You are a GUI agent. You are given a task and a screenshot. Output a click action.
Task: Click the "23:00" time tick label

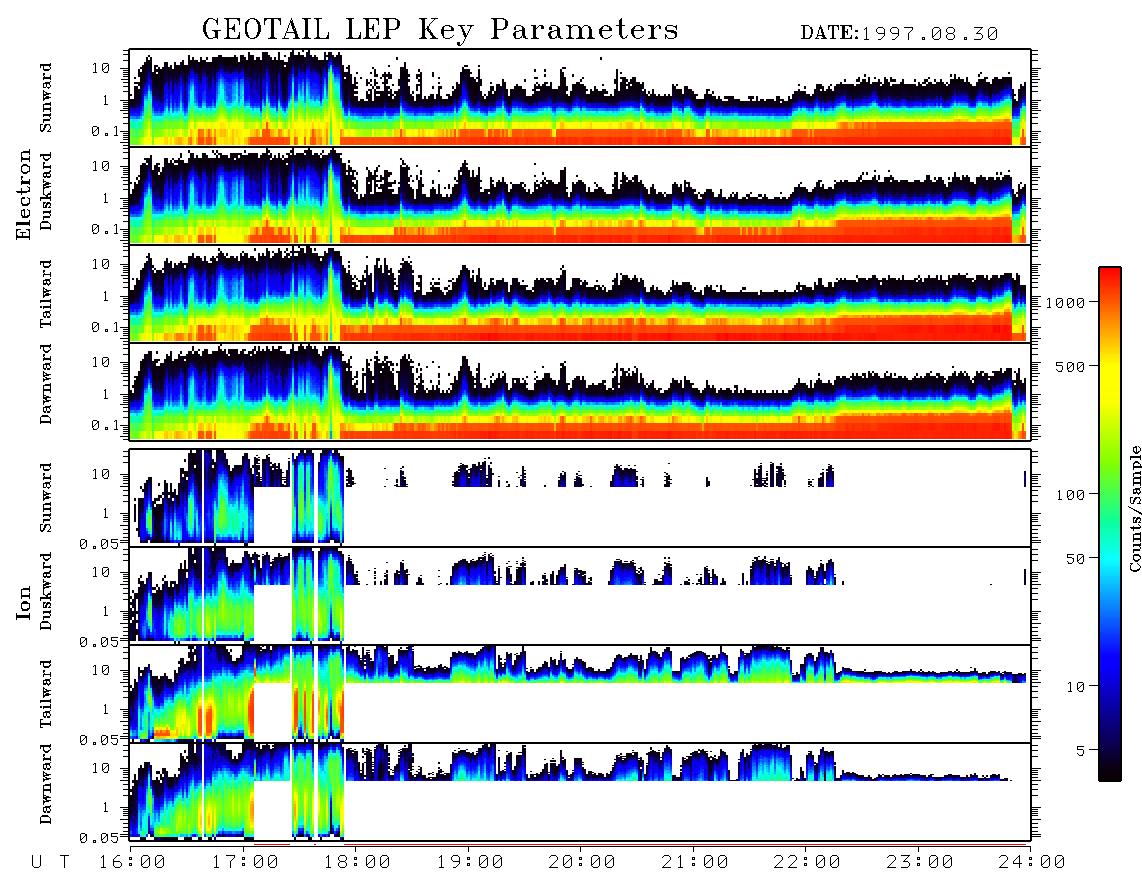click(919, 862)
